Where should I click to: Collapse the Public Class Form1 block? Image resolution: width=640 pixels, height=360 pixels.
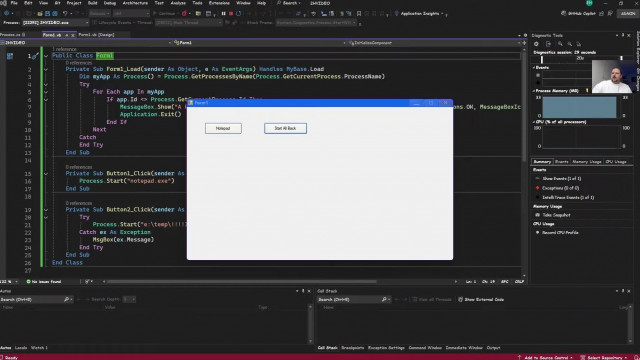coord(46,56)
